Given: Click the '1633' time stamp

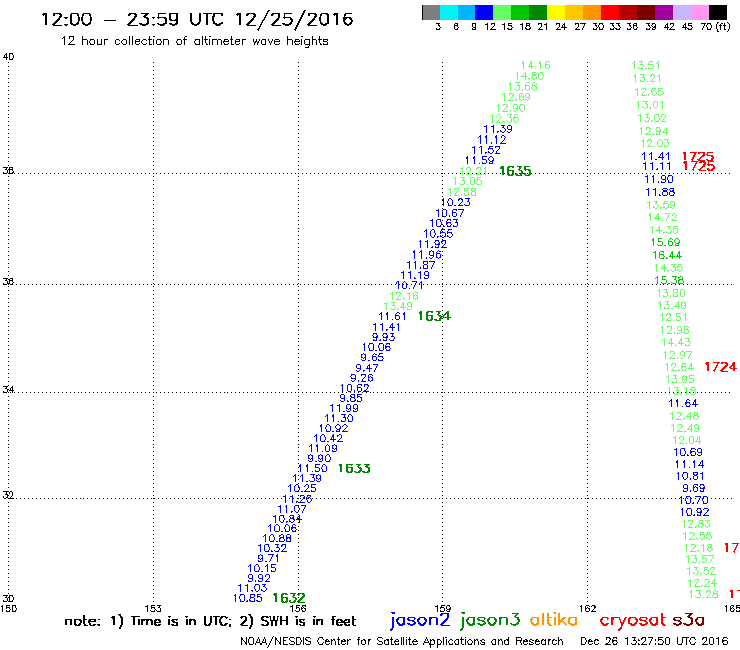Looking at the screenshot, I should coord(354,468).
